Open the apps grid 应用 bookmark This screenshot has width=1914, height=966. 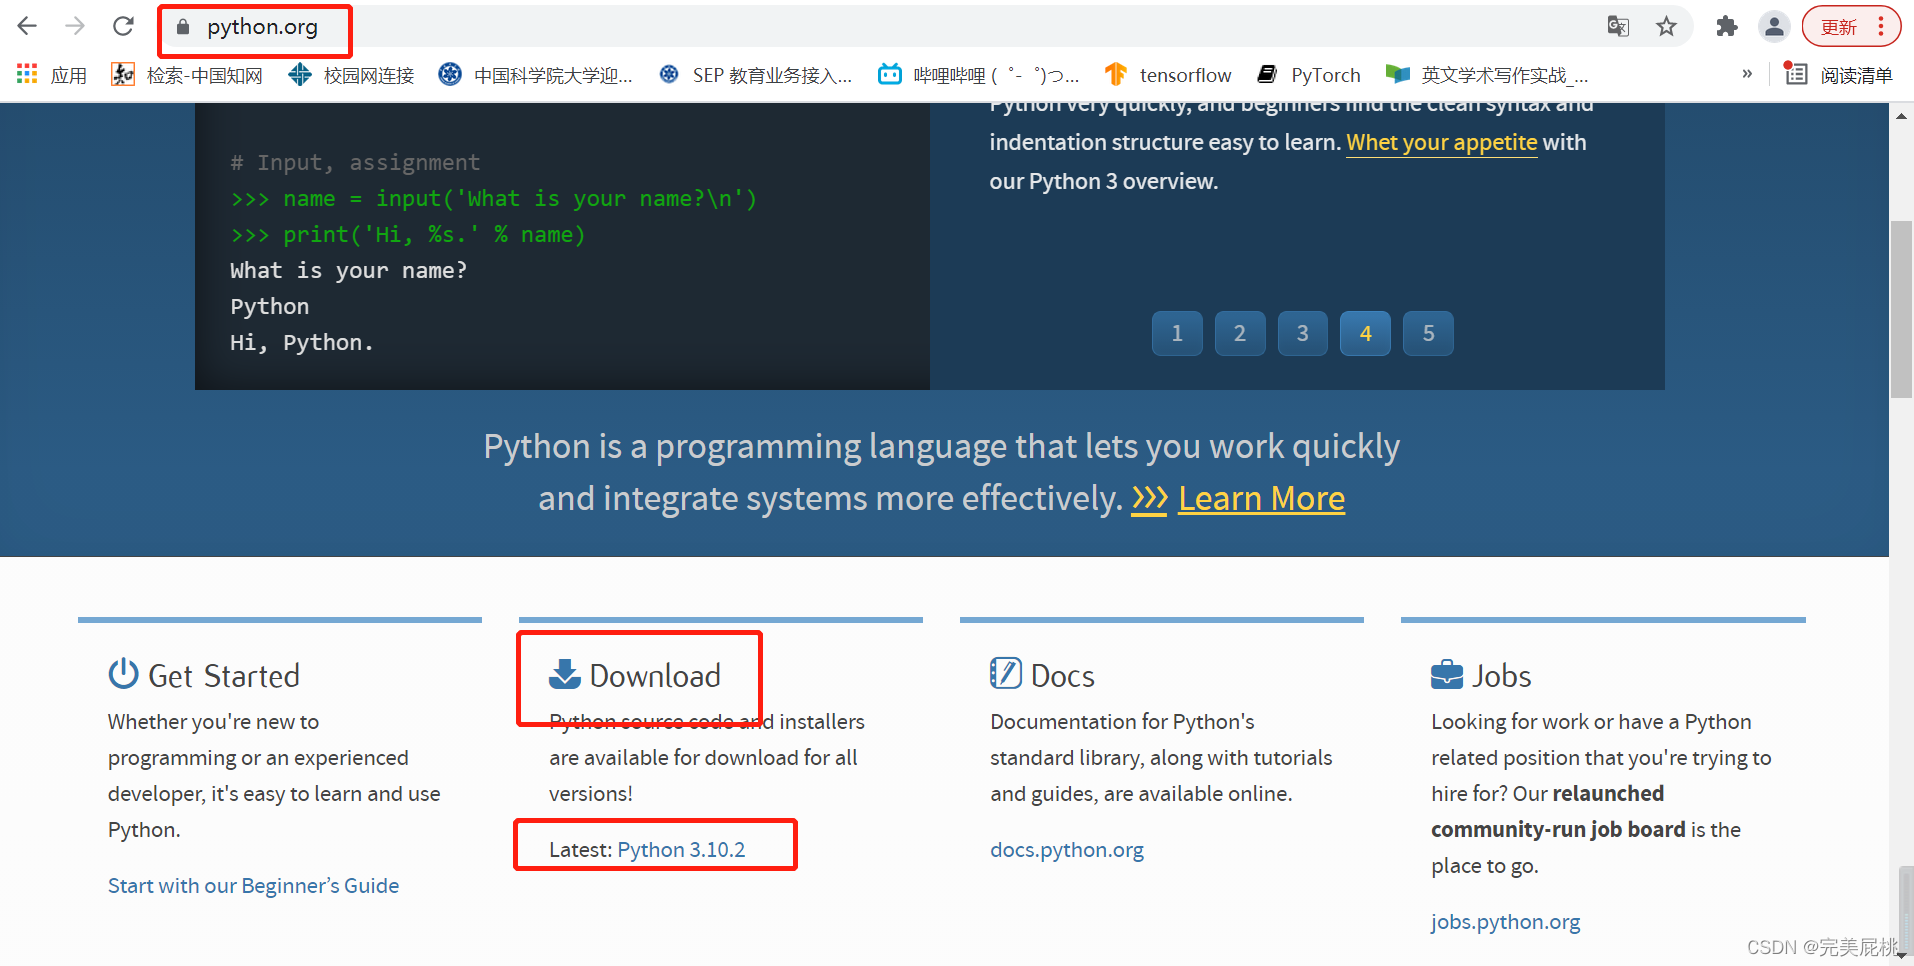[x=52, y=75]
